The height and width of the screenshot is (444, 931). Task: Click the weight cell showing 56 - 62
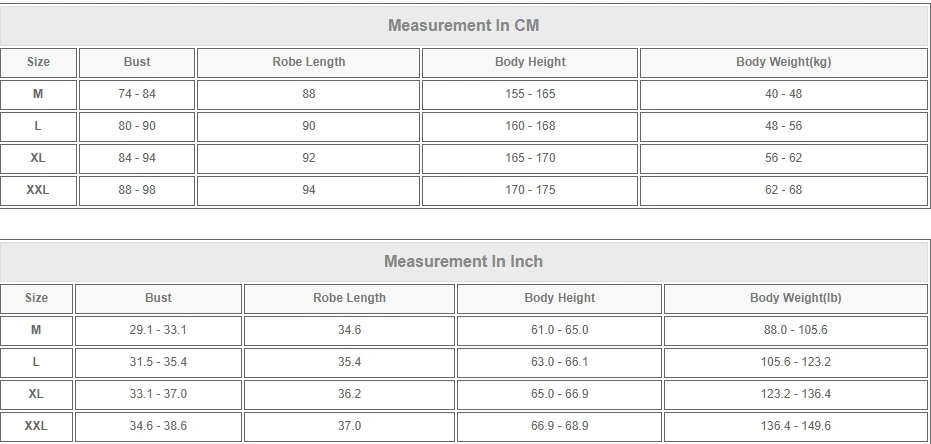[783, 158]
